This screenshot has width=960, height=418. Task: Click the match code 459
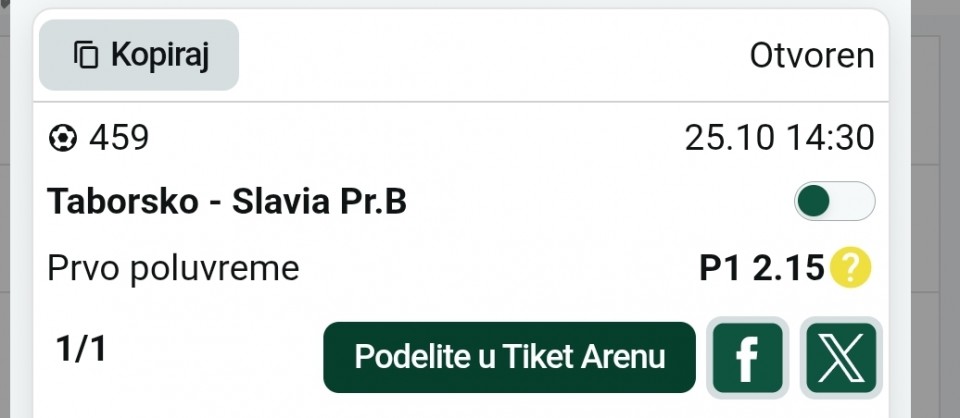[119, 138]
